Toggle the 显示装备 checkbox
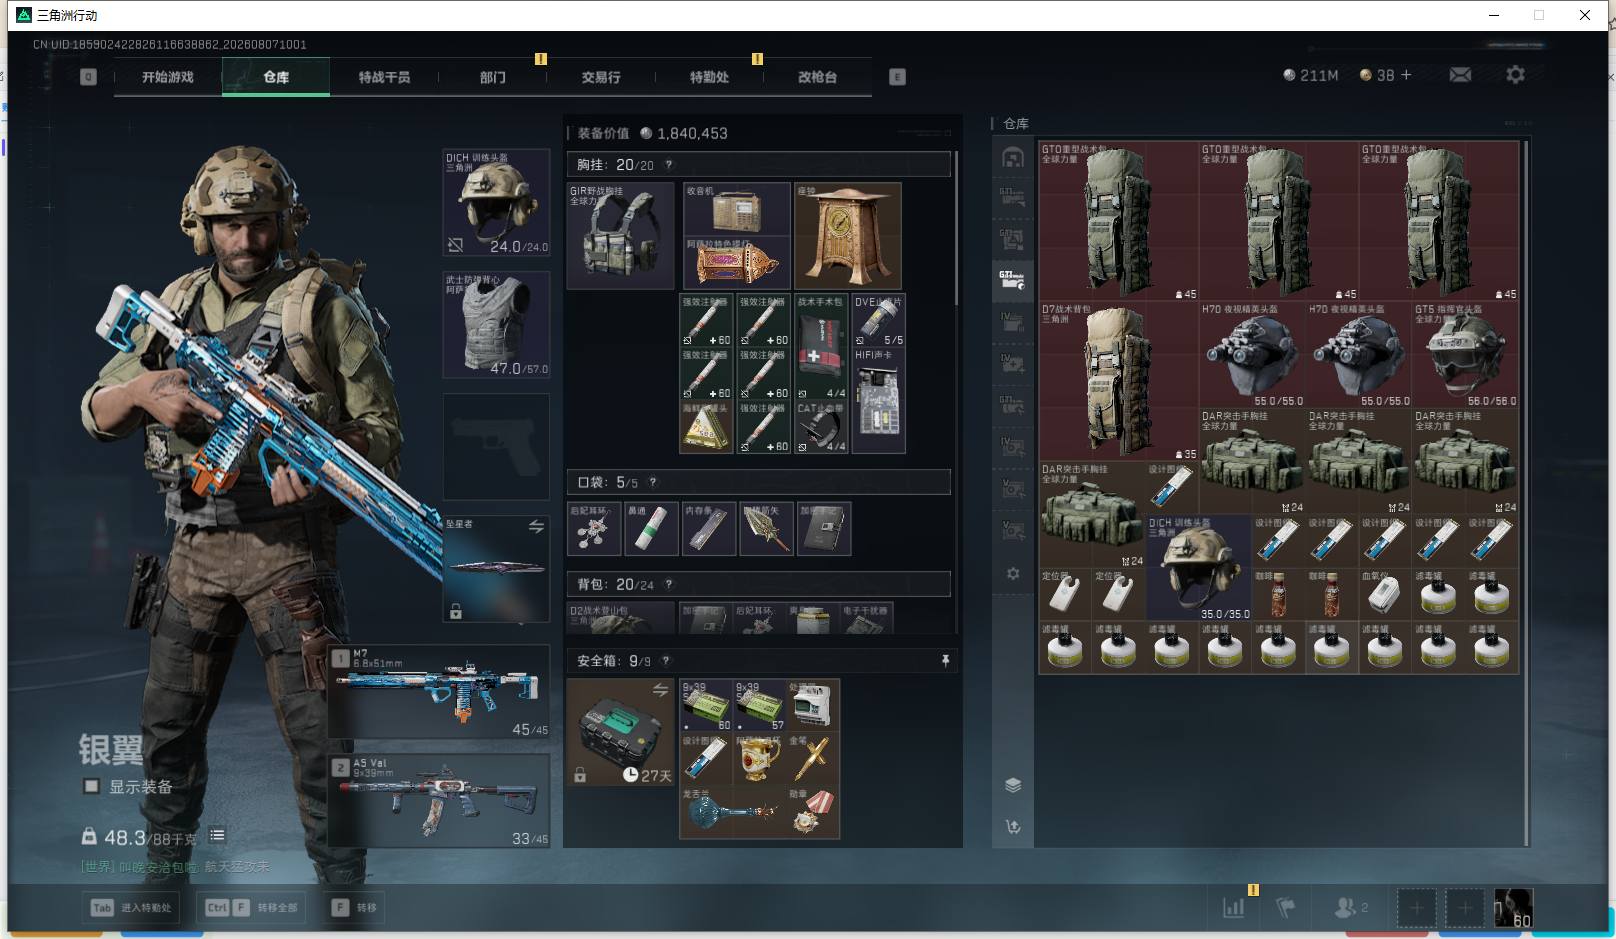1616x939 pixels. point(92,786)
